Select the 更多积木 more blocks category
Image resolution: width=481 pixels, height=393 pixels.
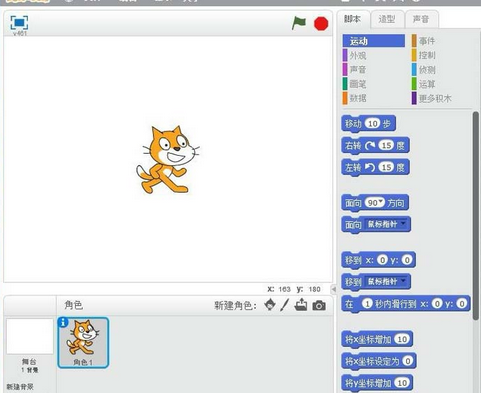tap(432, 98)
